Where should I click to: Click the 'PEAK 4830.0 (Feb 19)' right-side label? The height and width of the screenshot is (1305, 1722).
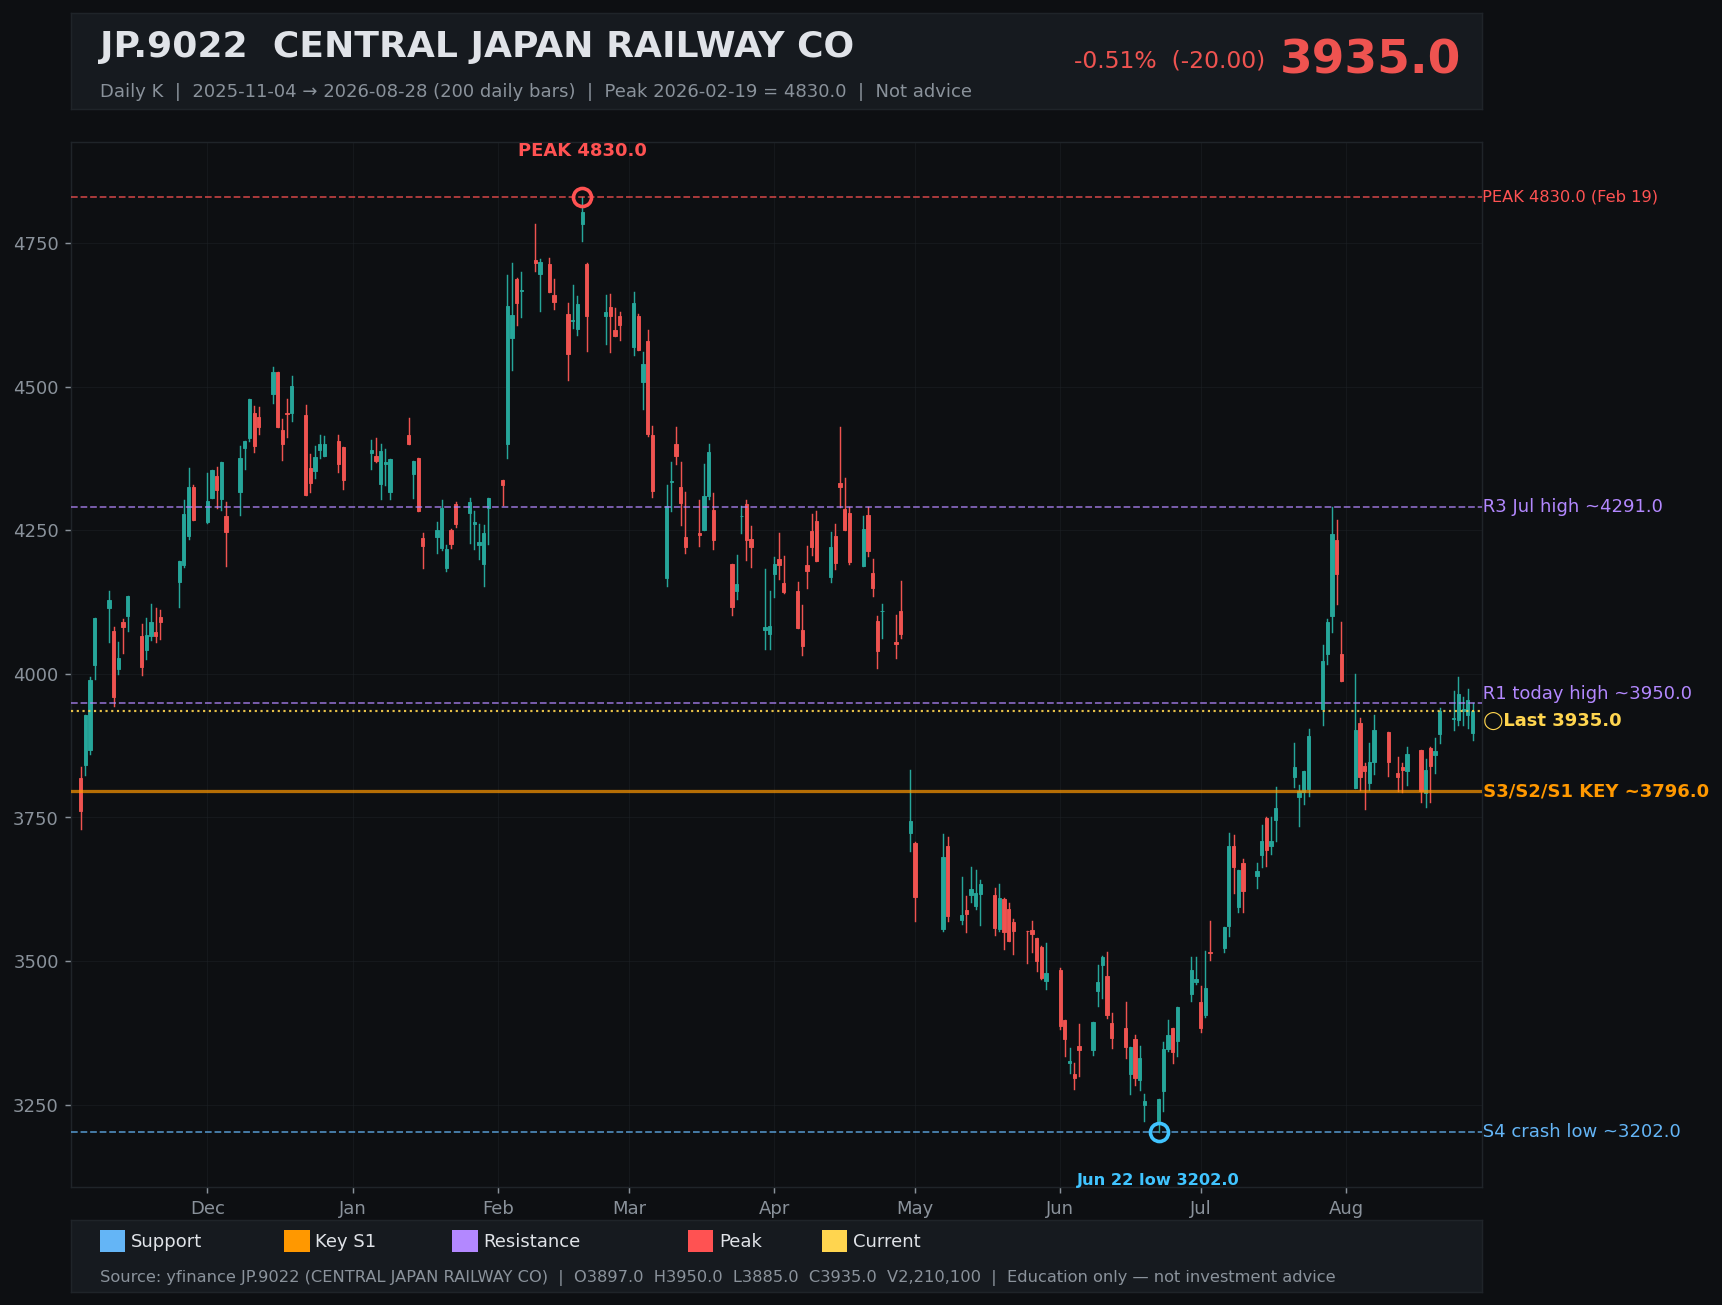(x=1570, y=197)
